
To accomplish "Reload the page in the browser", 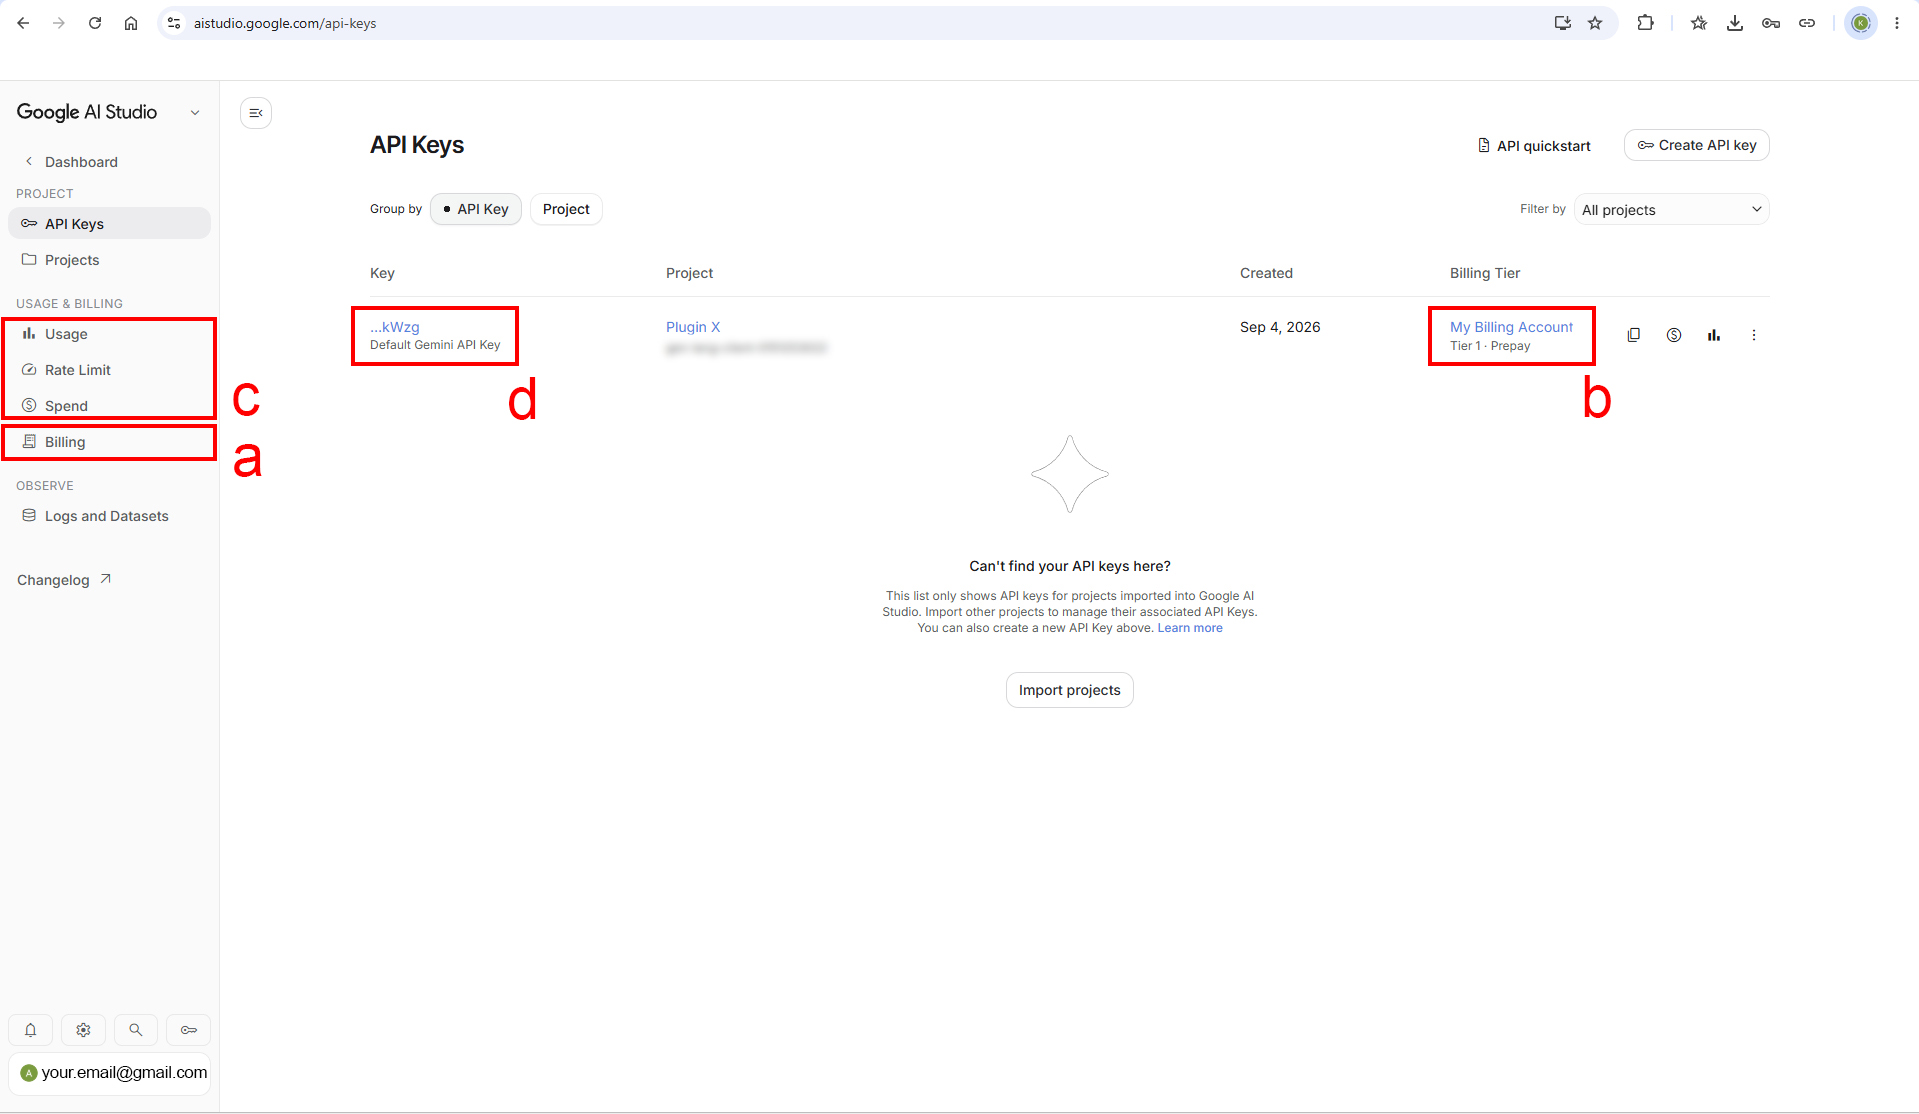I will [95, 23].
